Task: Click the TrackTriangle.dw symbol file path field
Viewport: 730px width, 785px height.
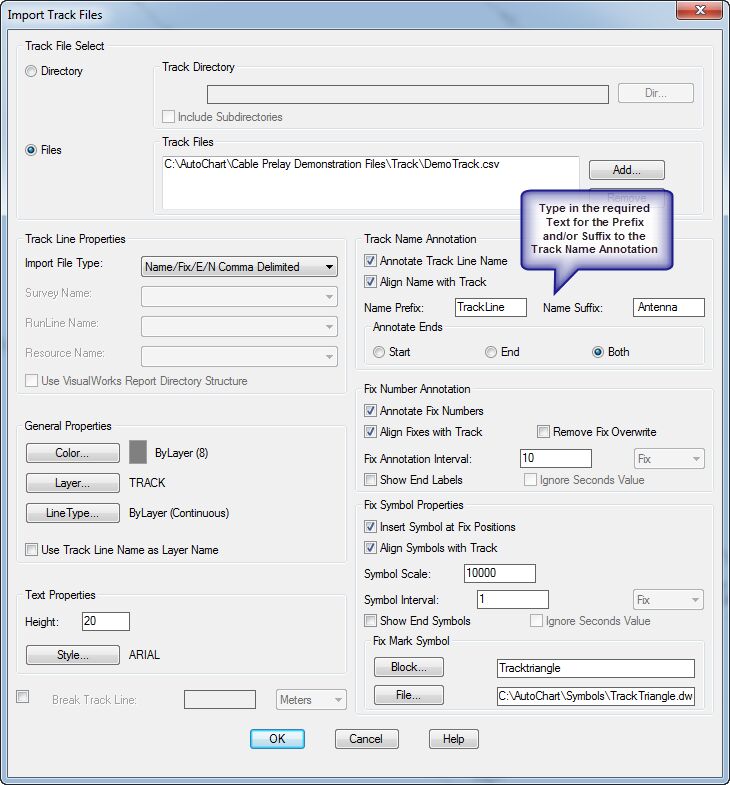Action: coord(596,696)
